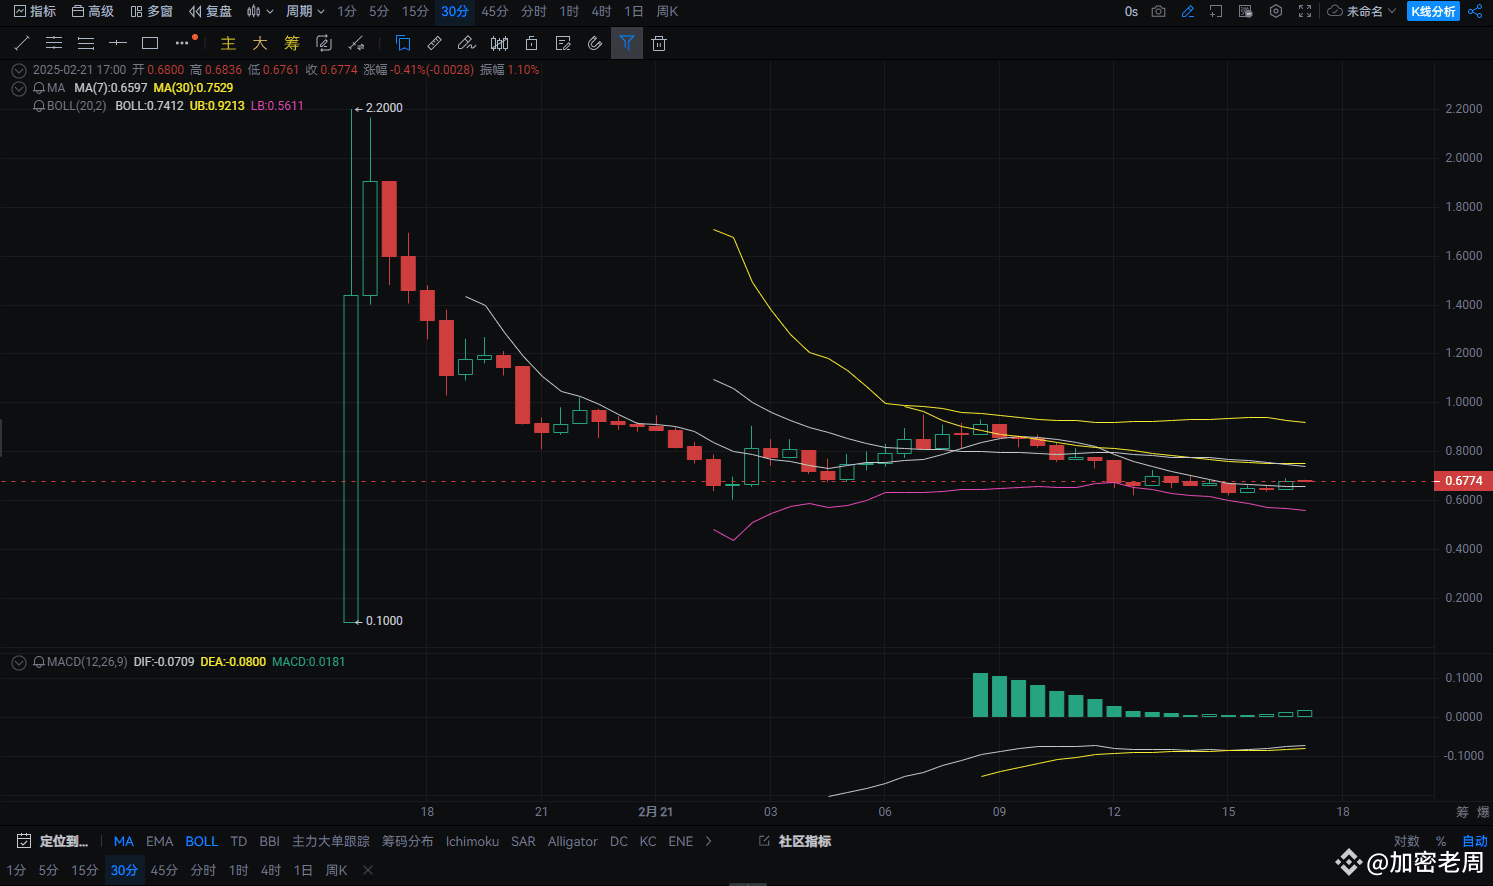Select the ruler measurement tool
This screenshot has height=886, width=1493.
coord(435,43)
